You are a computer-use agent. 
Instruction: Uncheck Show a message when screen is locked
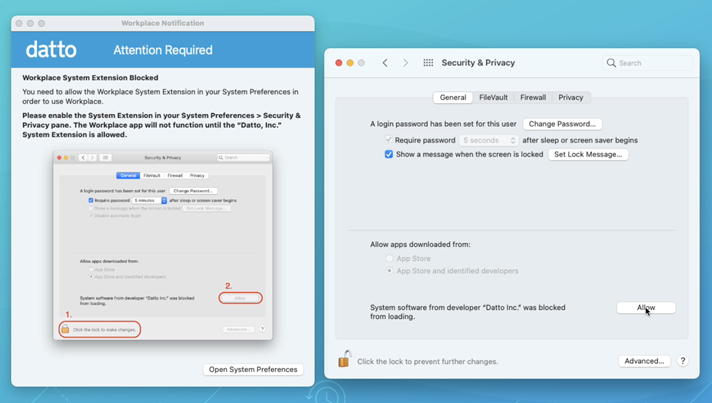tap(389, 155)
